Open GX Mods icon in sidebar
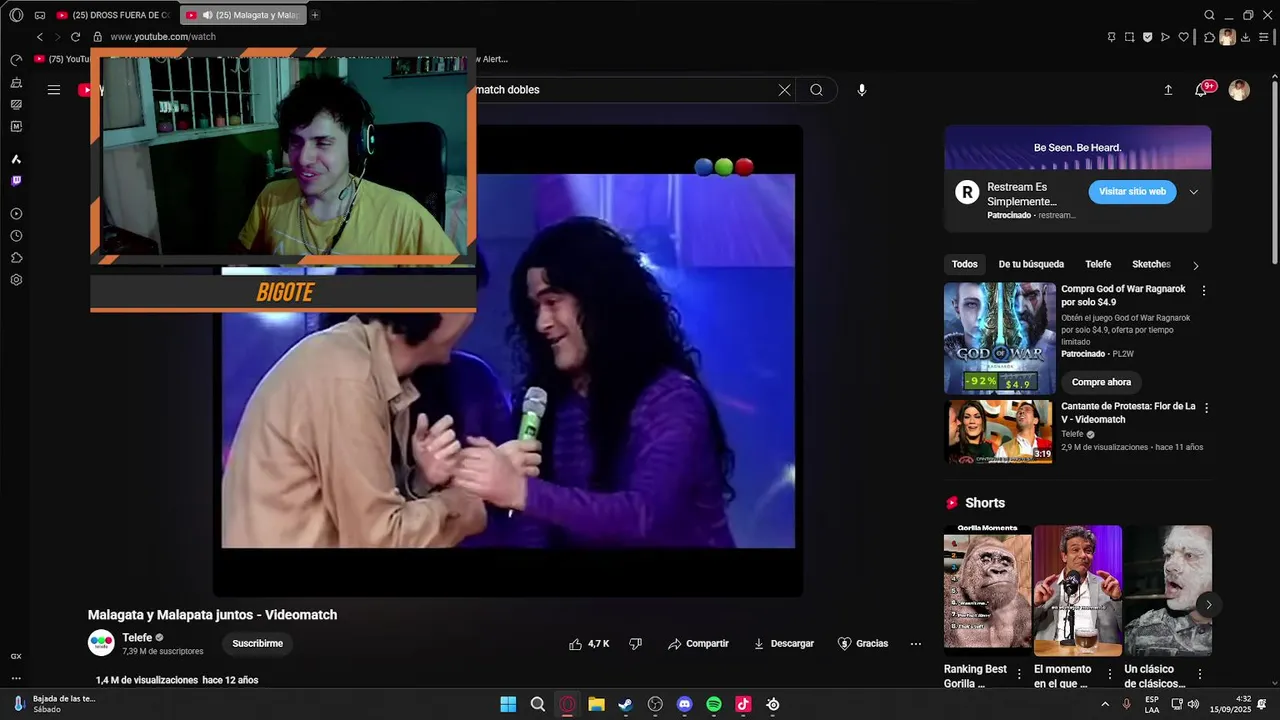Viewport: 1280px width, 720px height. pyautogui.click(x=16, y=104)
